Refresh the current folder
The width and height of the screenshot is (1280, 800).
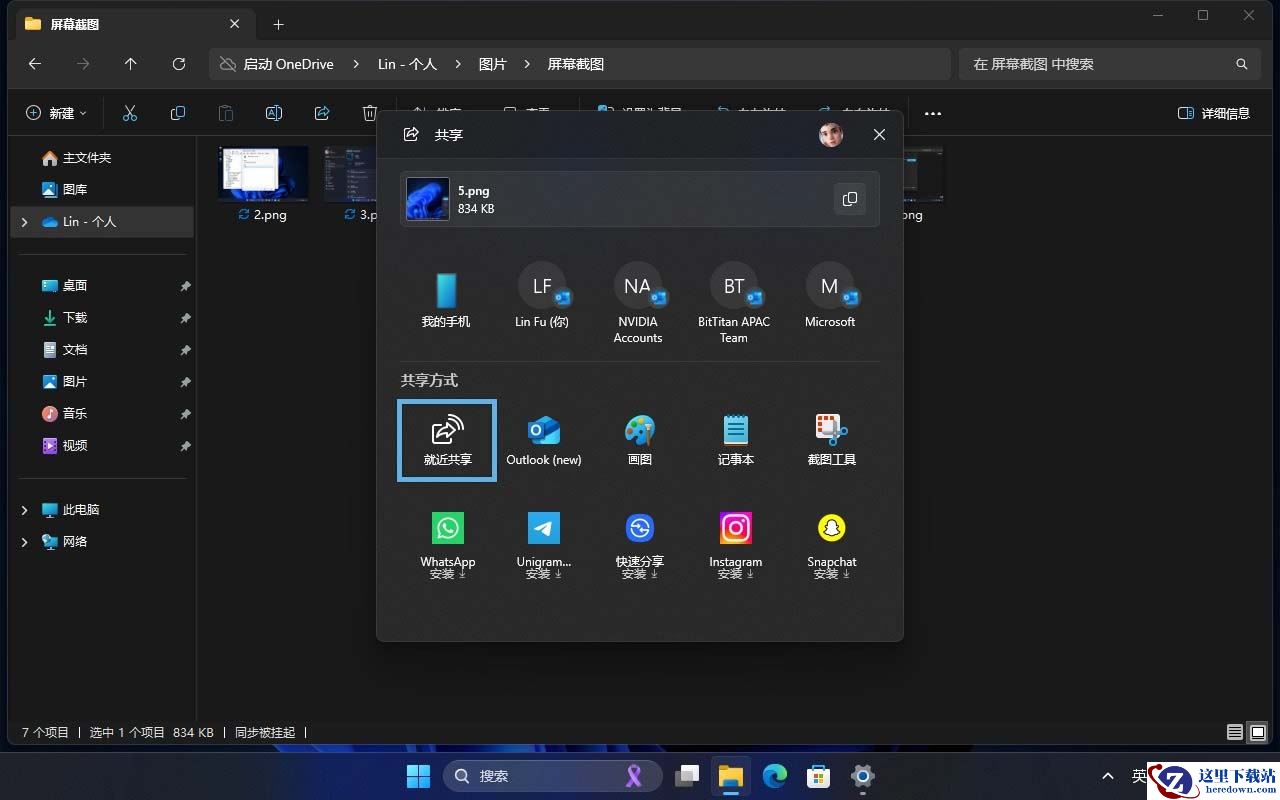[x=179, y=64]
